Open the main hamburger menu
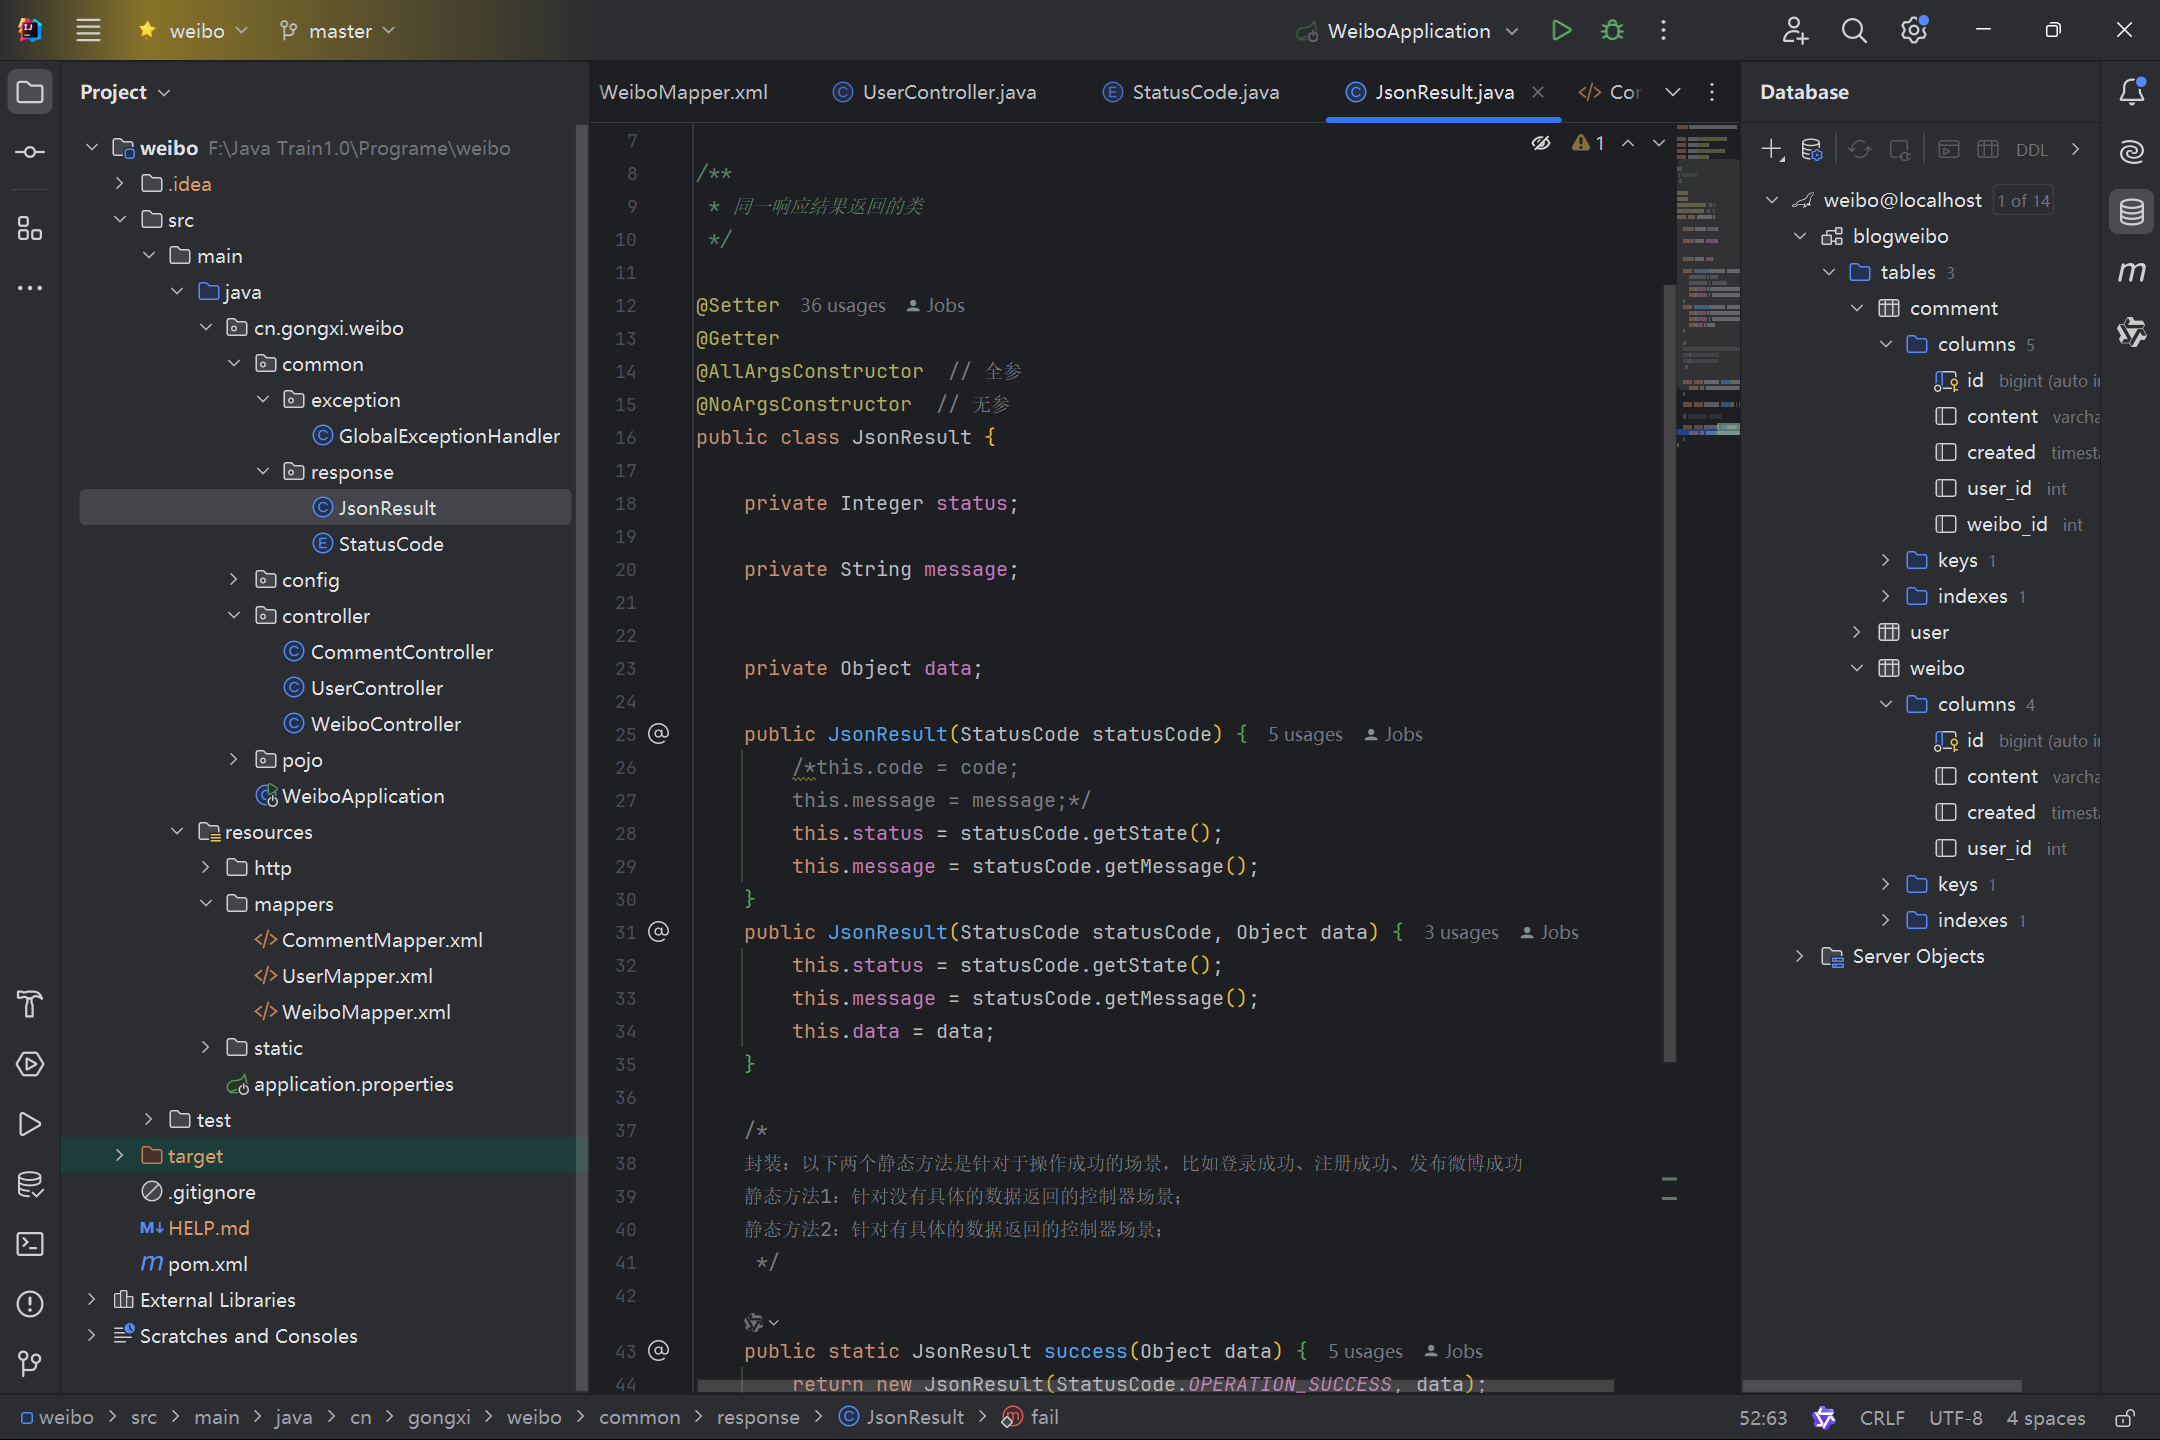2160x1440 pixels. click(88, 30)
